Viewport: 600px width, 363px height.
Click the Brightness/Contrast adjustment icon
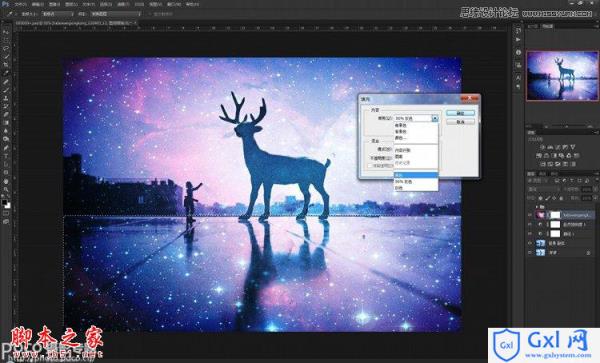click(543, 147)
